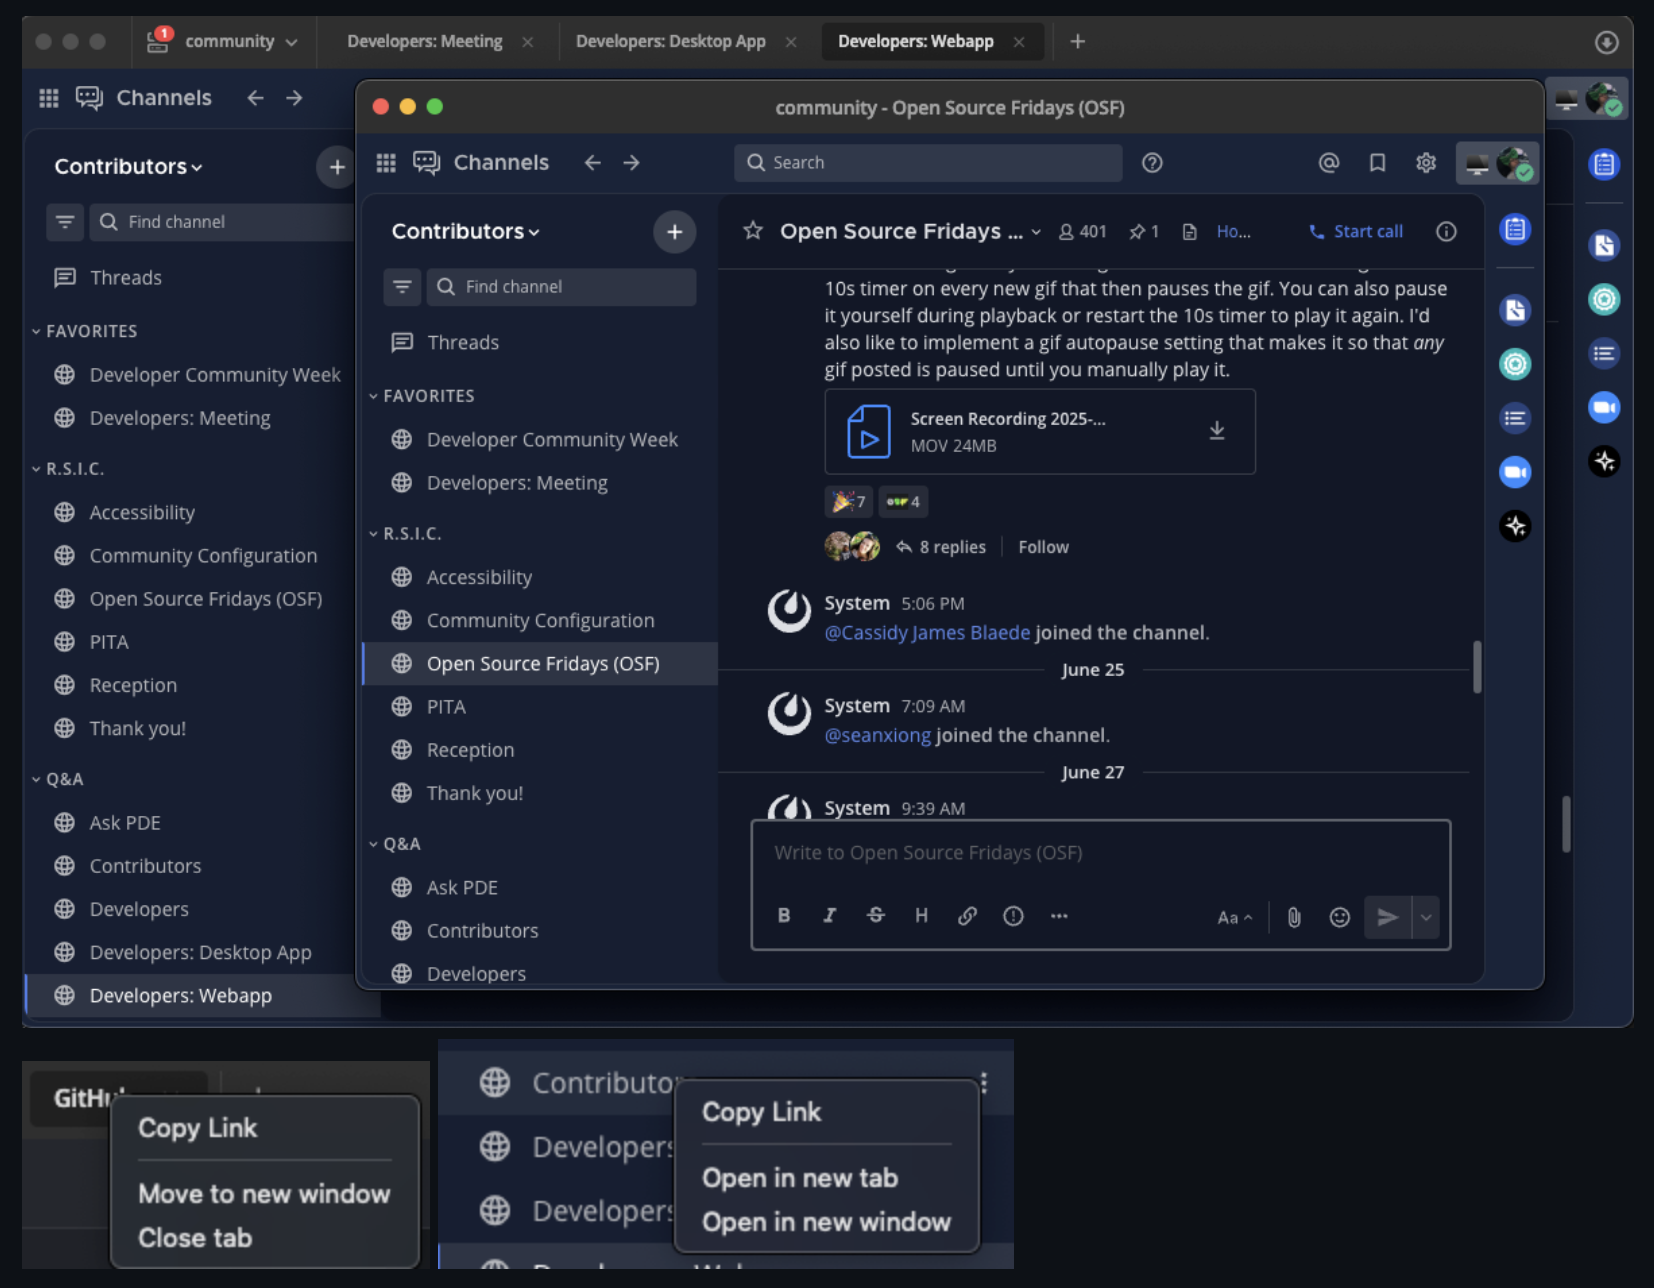1654x1288 pixels.
Task: Choose Open in new window menu item
Action: click(x=826, y=1222)
